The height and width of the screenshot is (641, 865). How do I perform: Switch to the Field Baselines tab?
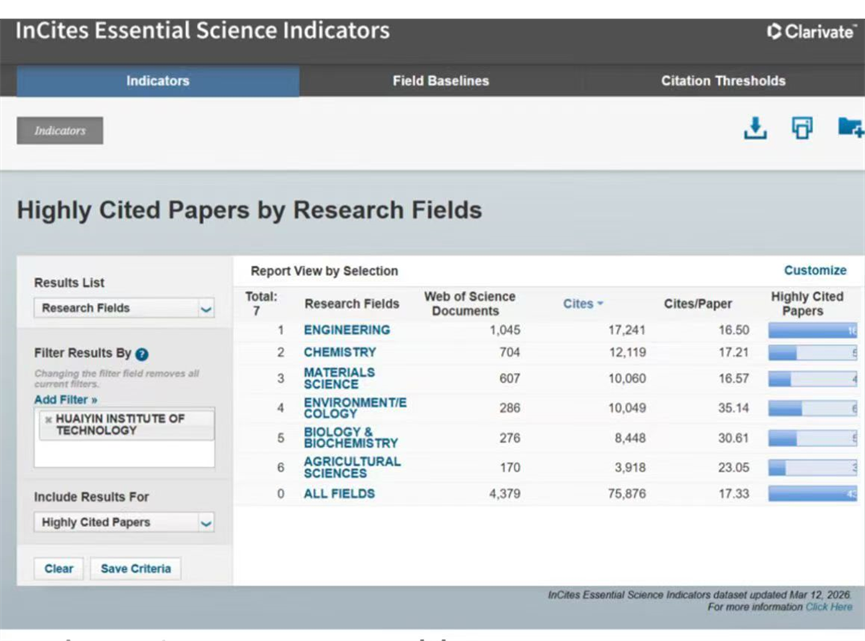440,81
